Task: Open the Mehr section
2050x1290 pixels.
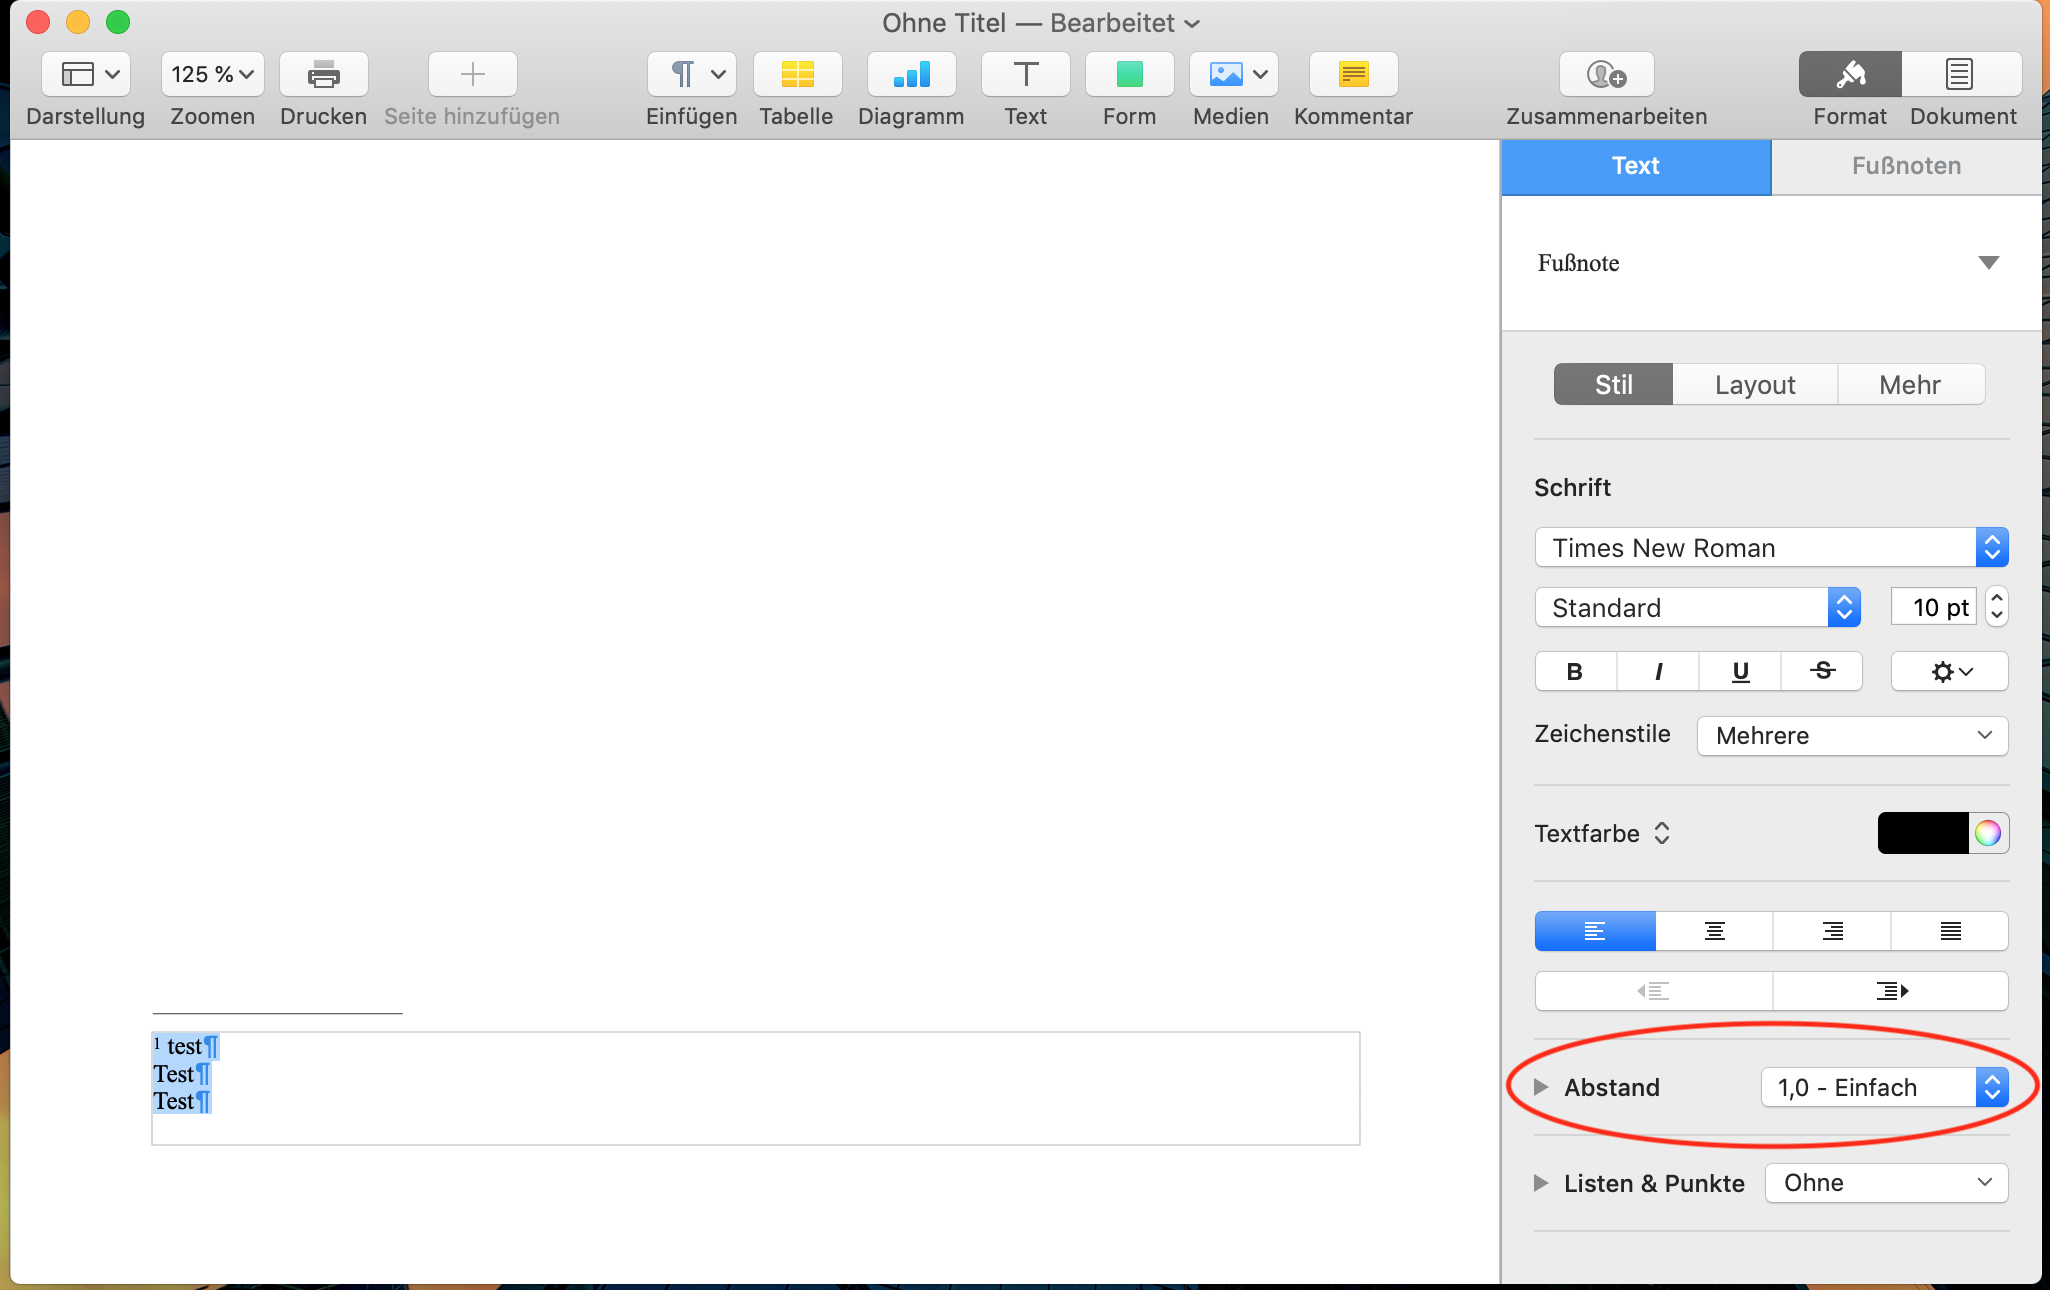Action: [x=1909, y=385]
